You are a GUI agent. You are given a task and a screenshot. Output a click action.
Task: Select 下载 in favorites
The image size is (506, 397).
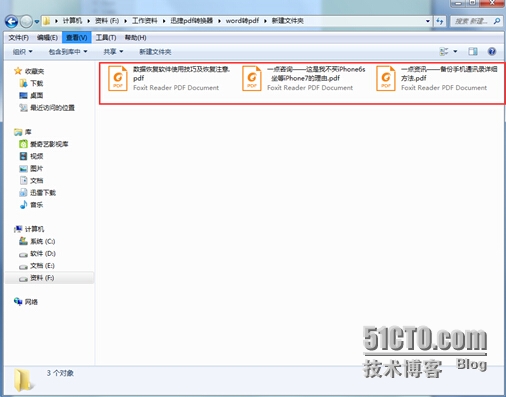coord(37,83)
